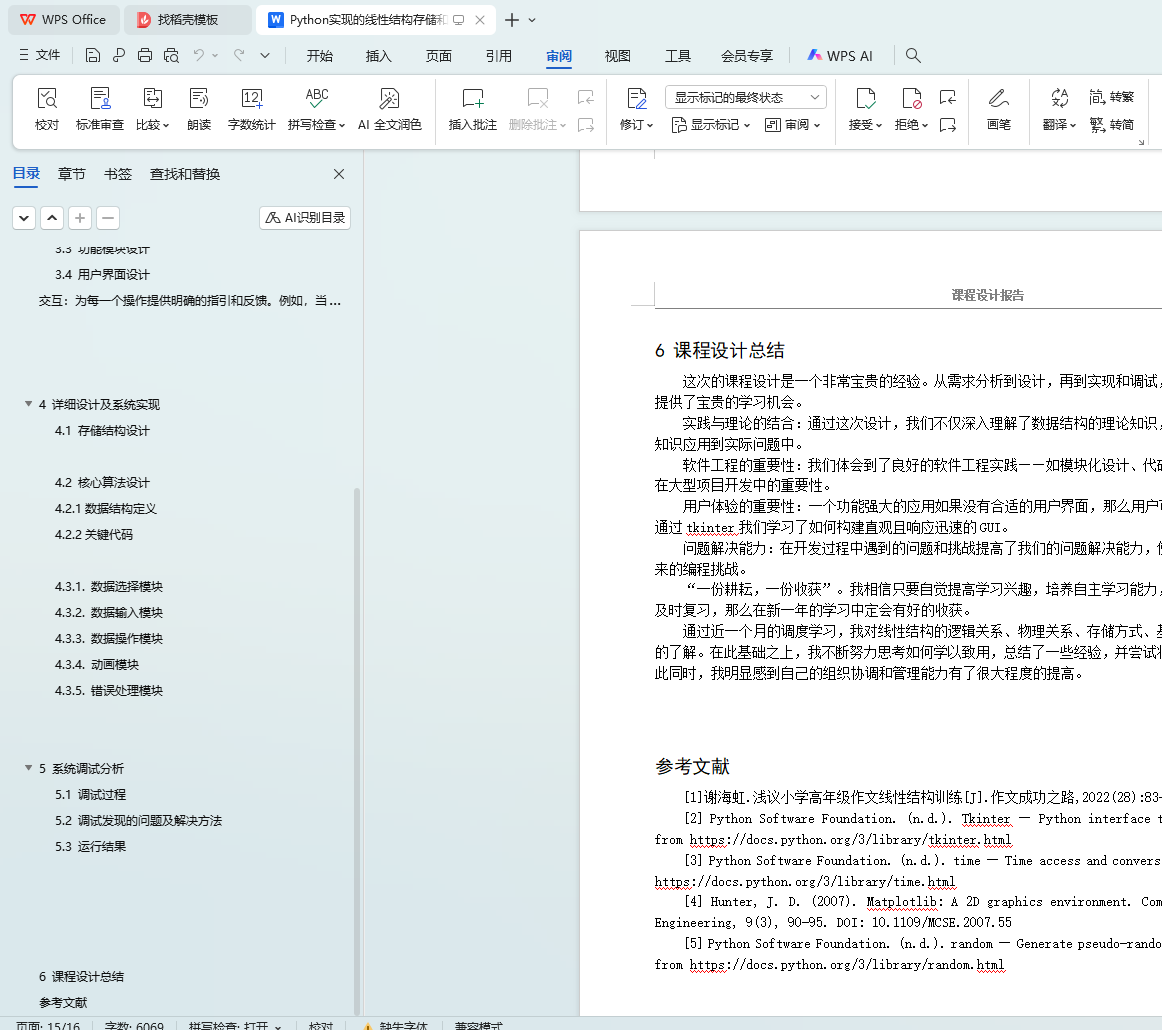Convert text with 转简 button
The image size is (1162, 1030).
tap(1112, 124)
